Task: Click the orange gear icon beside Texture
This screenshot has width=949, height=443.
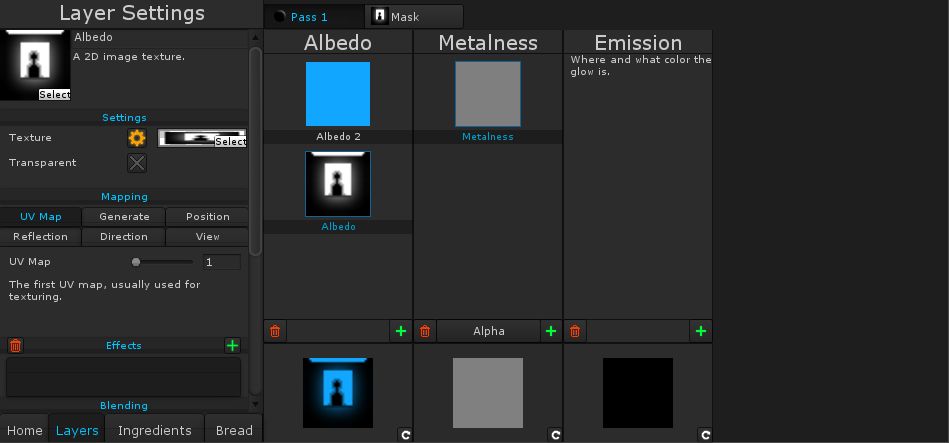Action: (137, 138)
